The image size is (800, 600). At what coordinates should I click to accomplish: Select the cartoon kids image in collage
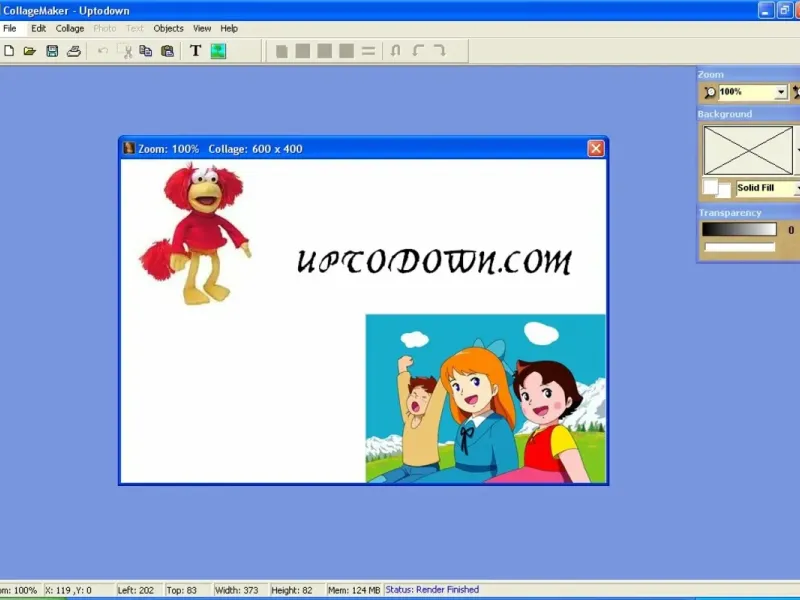click(x=486, y=398)
